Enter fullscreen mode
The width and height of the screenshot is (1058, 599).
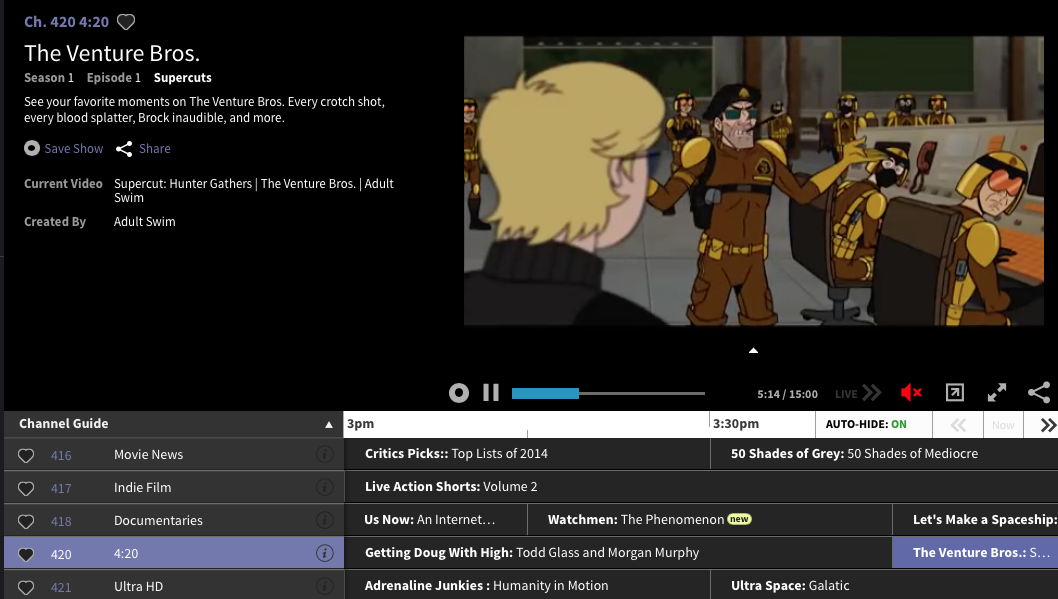(997, 393)
